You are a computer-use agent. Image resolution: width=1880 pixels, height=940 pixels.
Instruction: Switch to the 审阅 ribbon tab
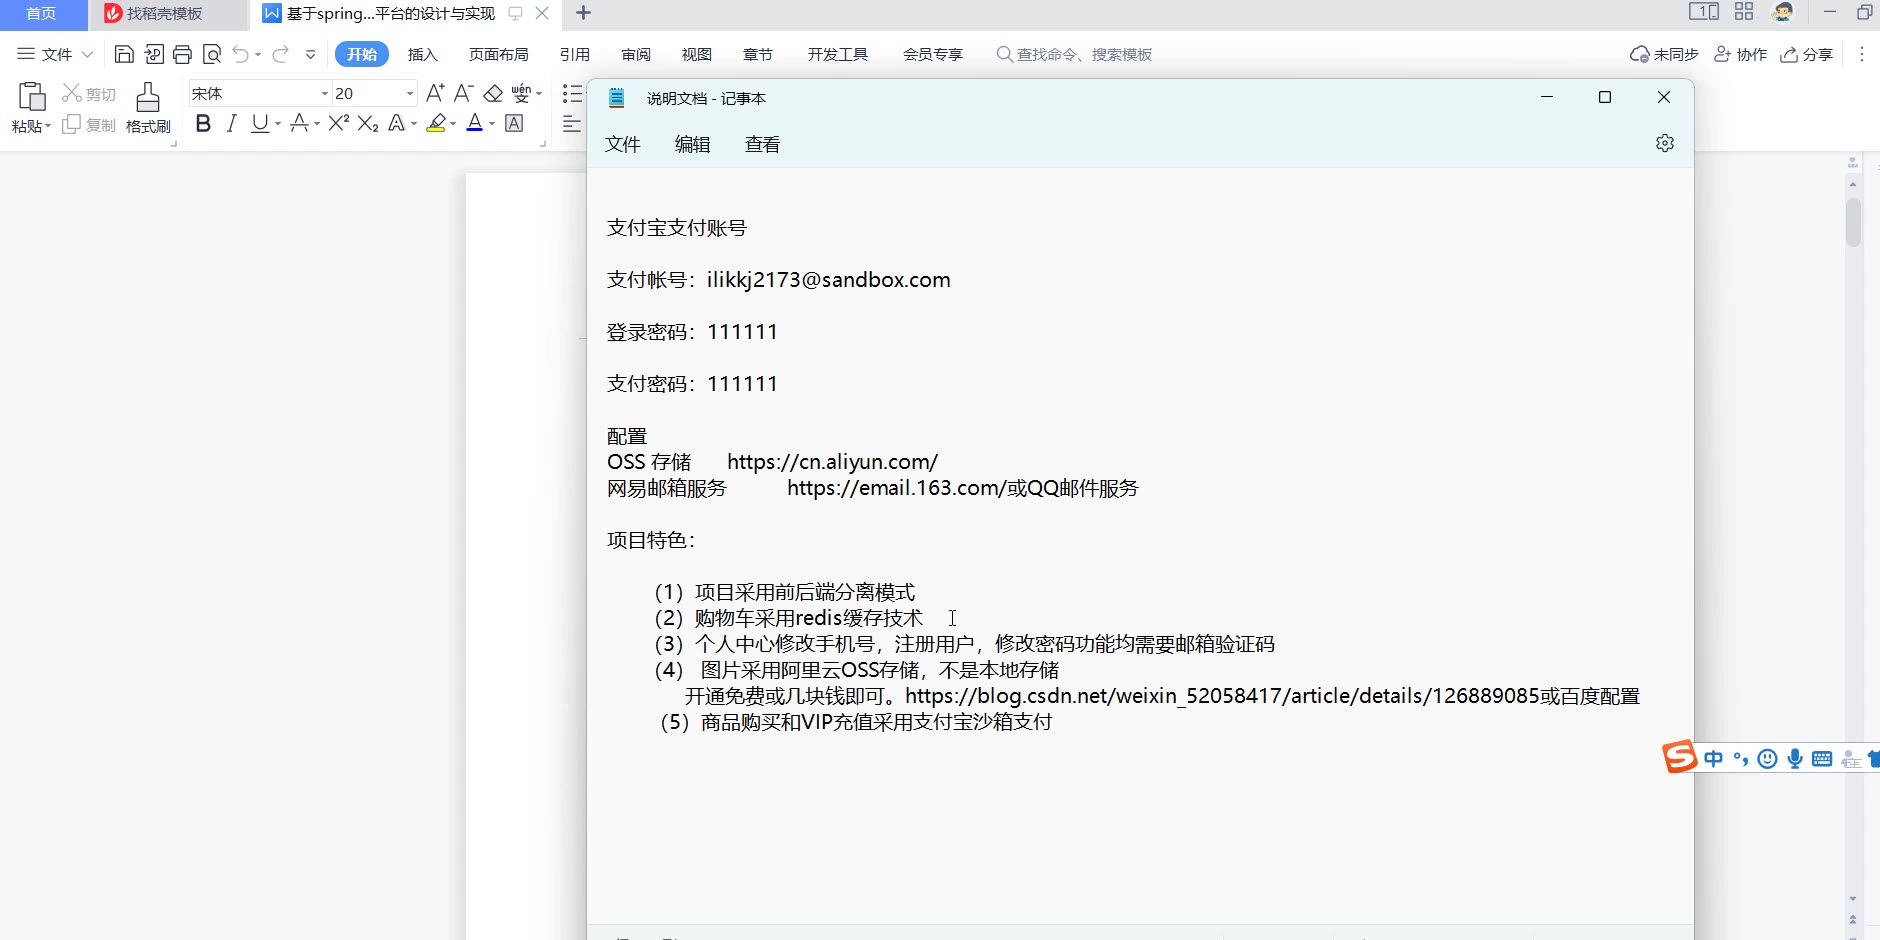636,54
